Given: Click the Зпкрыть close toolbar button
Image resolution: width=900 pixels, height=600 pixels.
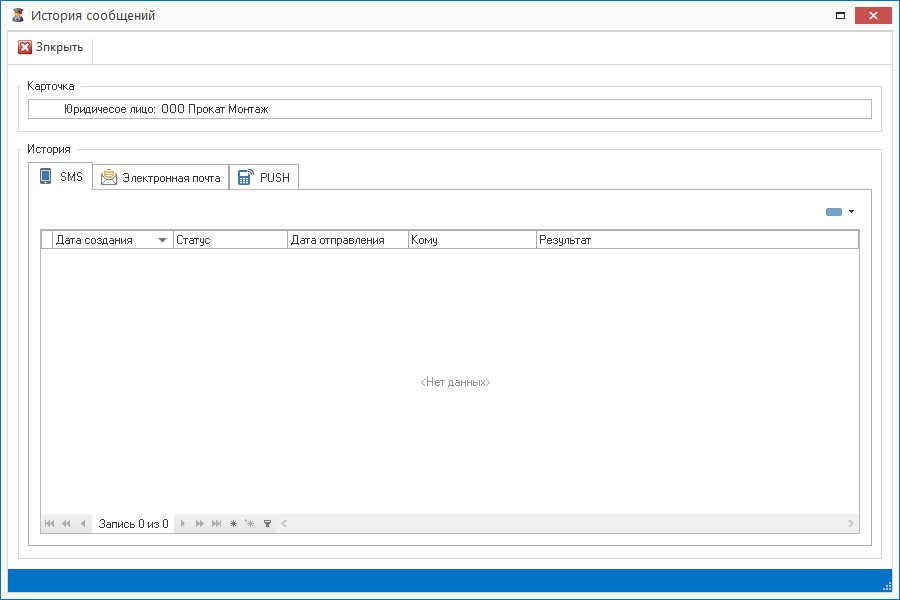Looking at the screenshot, I should (51, 47).
